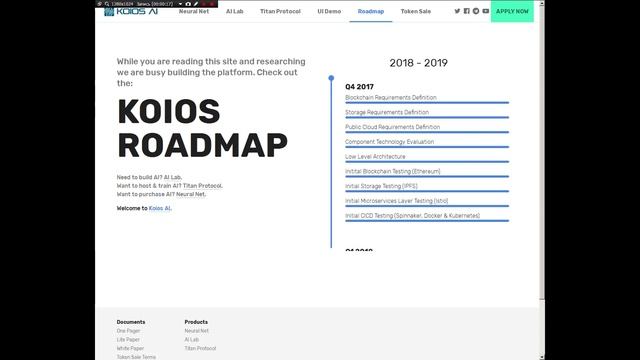This screenshot has width=640, height=360.
Task: Select the Roadmap nav tab
Action: [371, 11]
